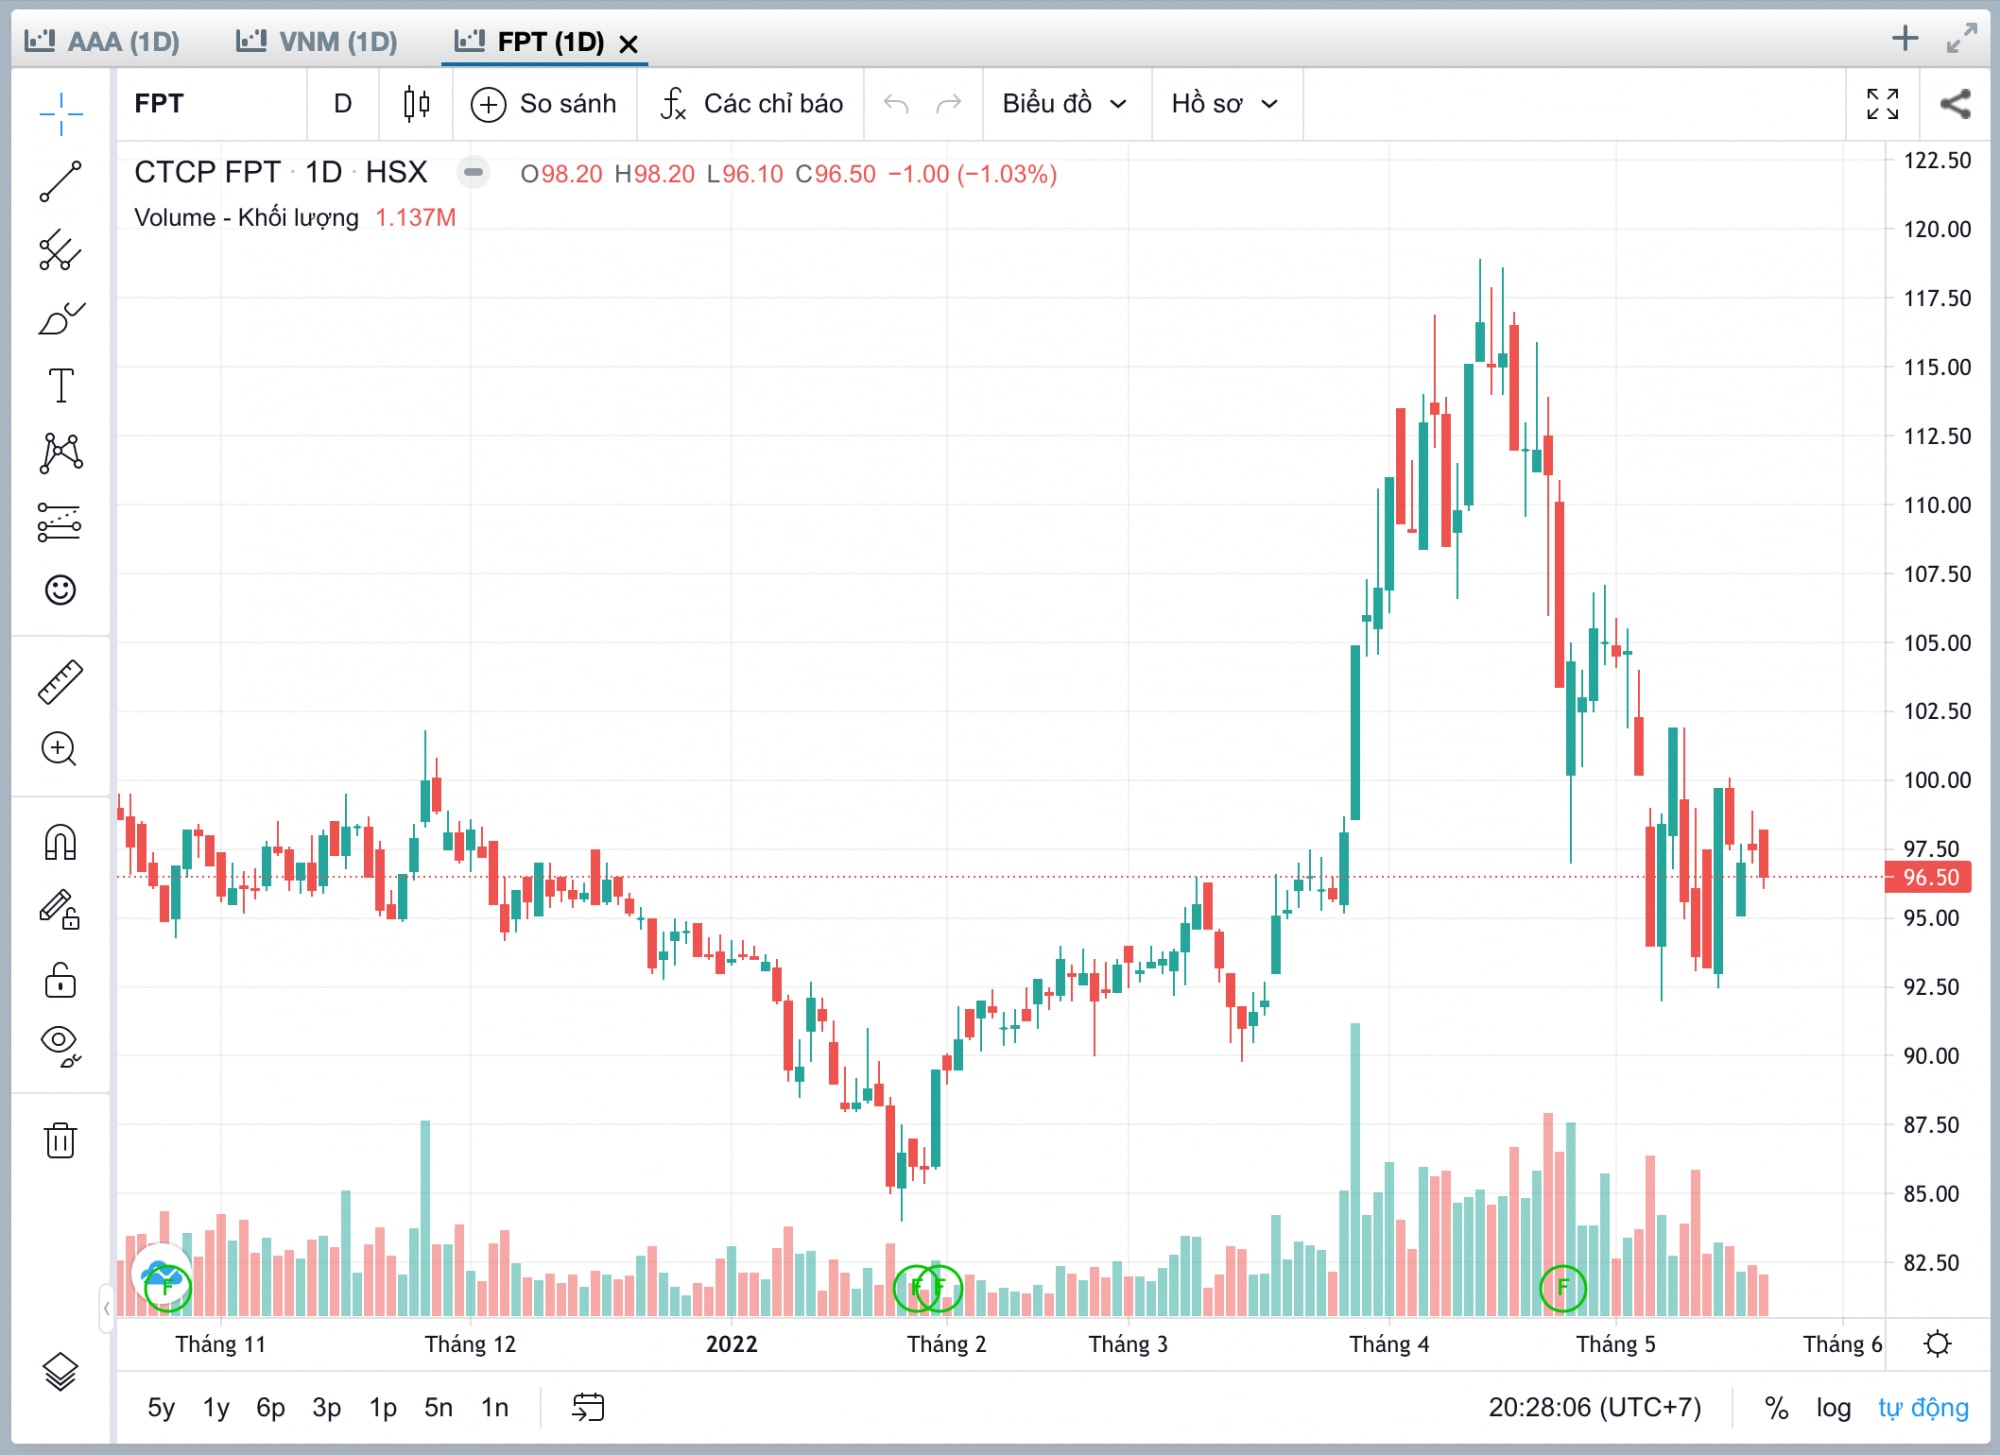Enter fullscreen chart mode
This screenshot has height=1455, width=2000.
tap(1882, 103)
